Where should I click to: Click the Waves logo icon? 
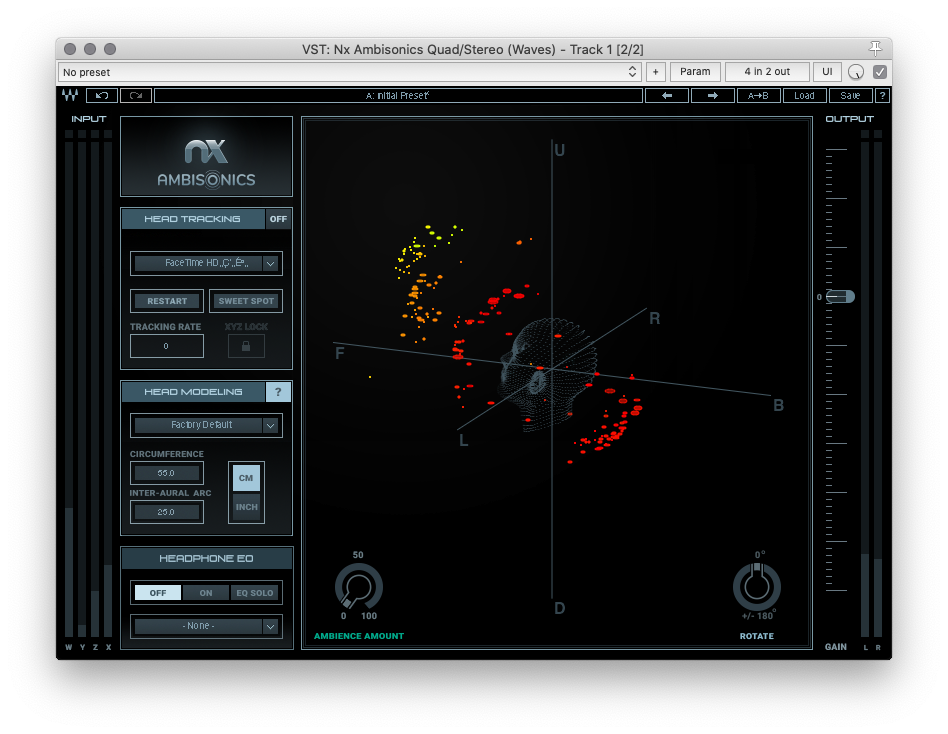[70, 95]
